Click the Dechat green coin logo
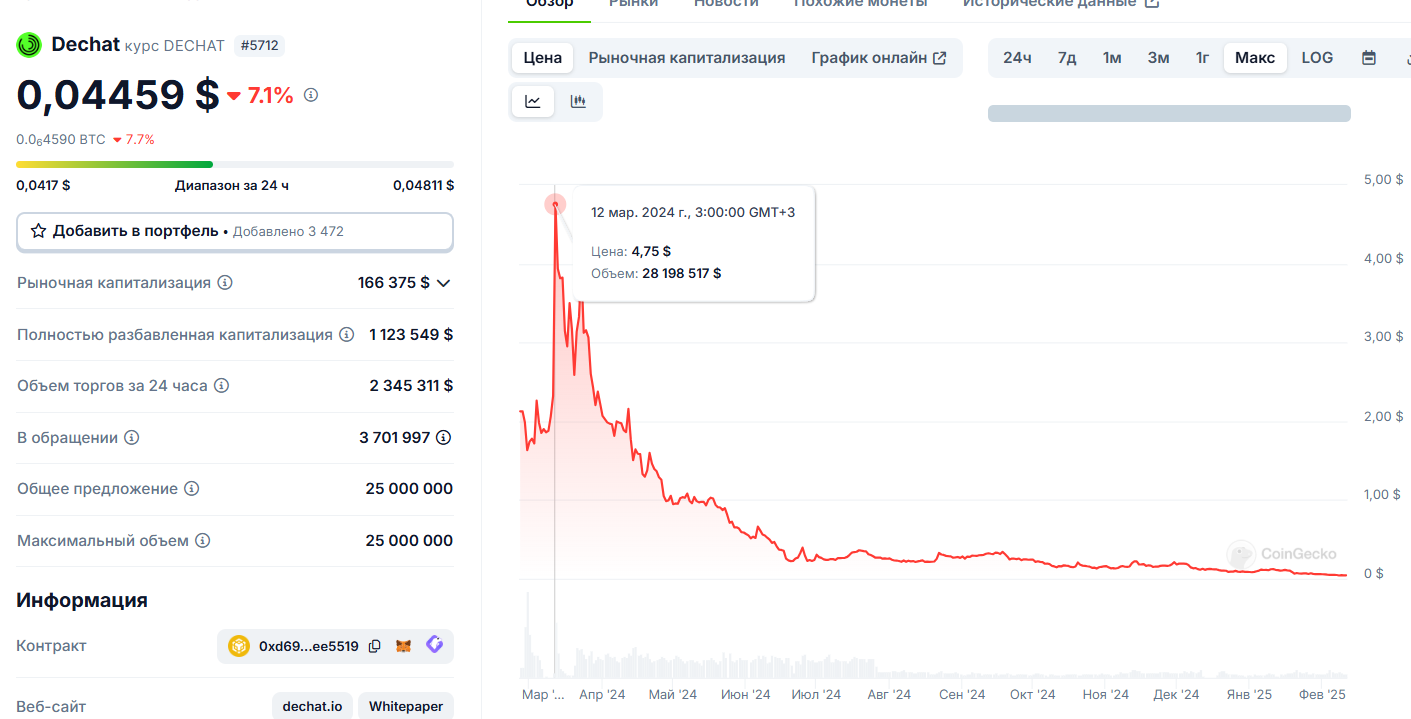 click(29, 44)
